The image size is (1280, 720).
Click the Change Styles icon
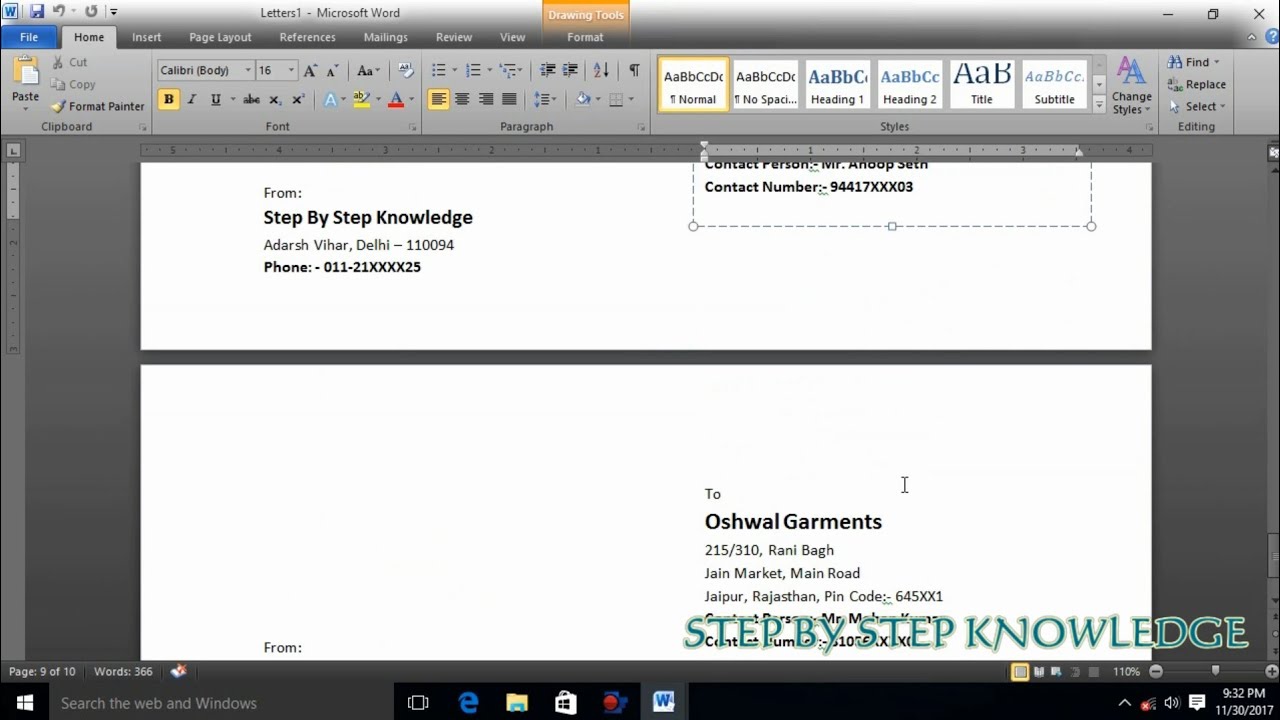point(1131,85)
